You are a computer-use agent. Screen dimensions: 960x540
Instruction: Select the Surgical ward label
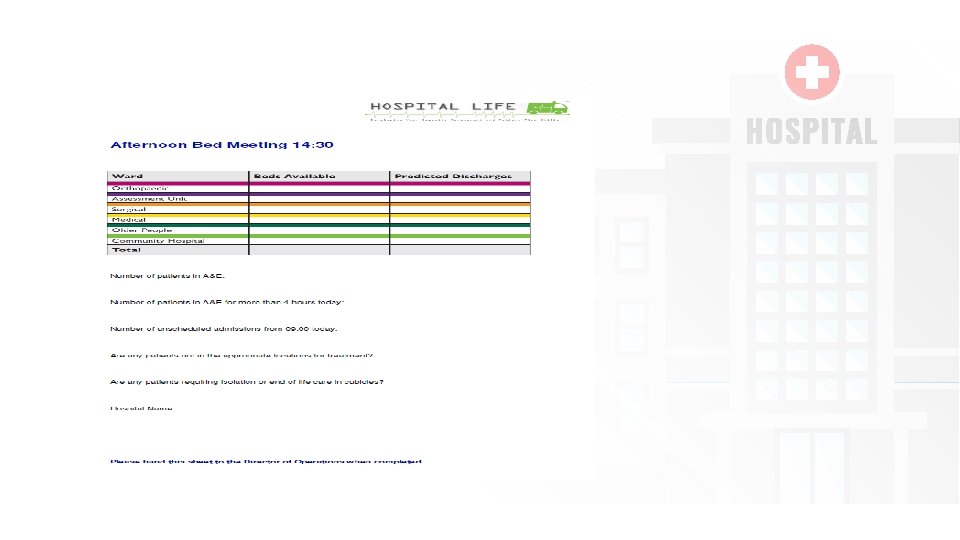click(129, 209)
